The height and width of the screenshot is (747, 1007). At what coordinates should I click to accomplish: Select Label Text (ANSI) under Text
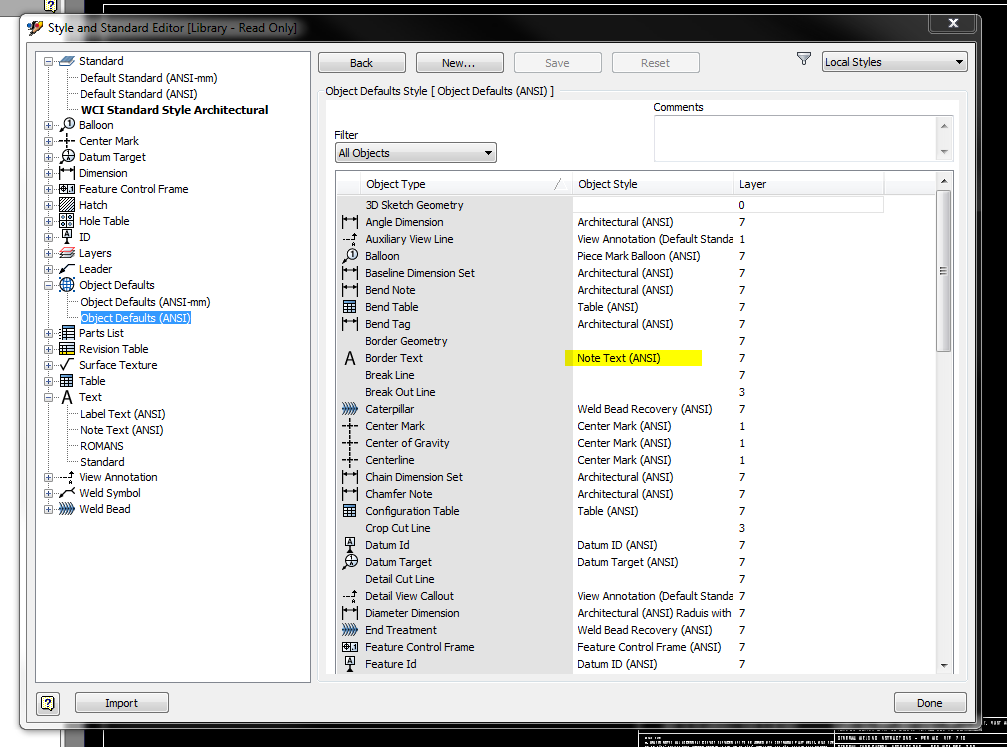(x=122, y=413)
